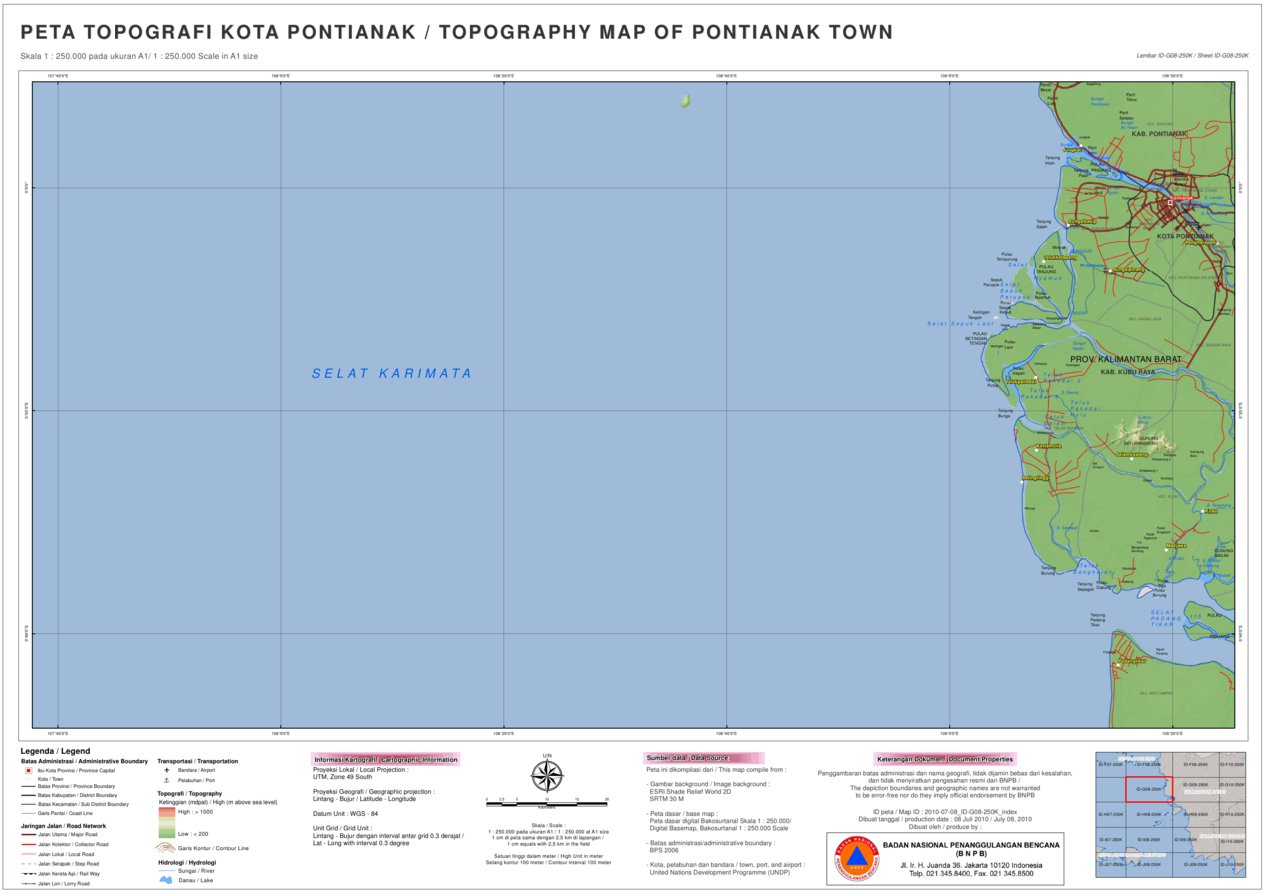
Task: Select the Bandara / Airport symbol in legend
Action: pos(166,770)
